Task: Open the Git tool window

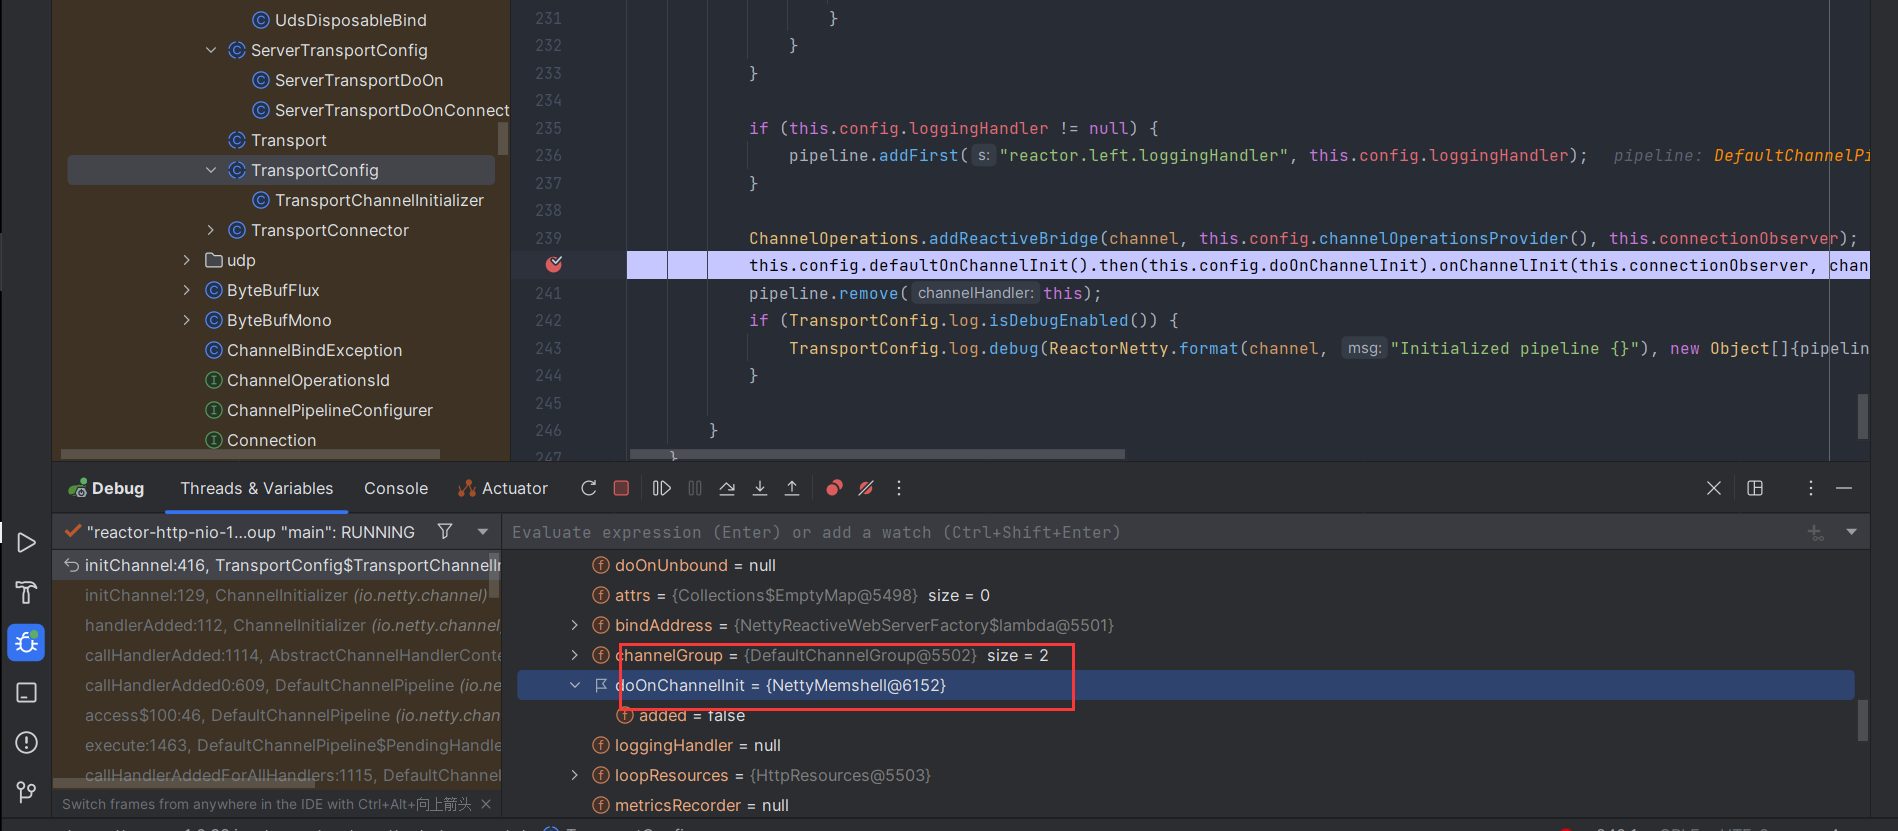Action: click(x=27, y=792)
